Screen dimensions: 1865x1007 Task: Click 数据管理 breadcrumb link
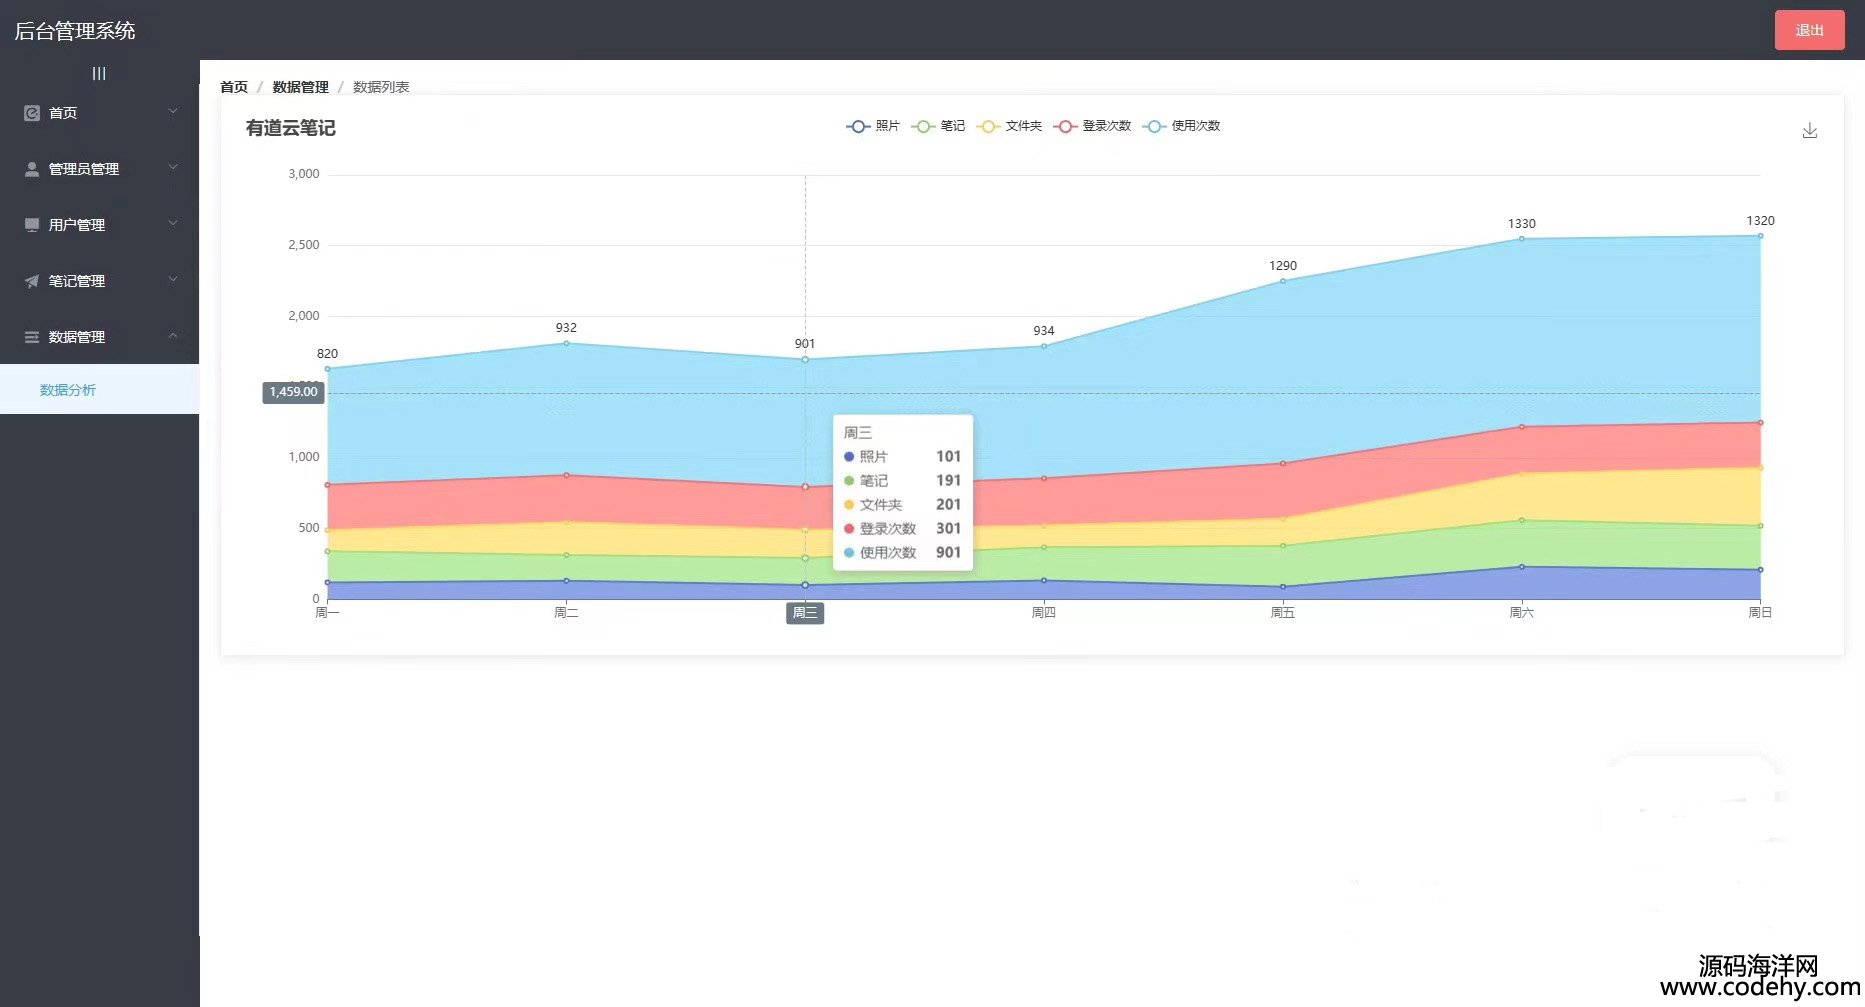300,87
